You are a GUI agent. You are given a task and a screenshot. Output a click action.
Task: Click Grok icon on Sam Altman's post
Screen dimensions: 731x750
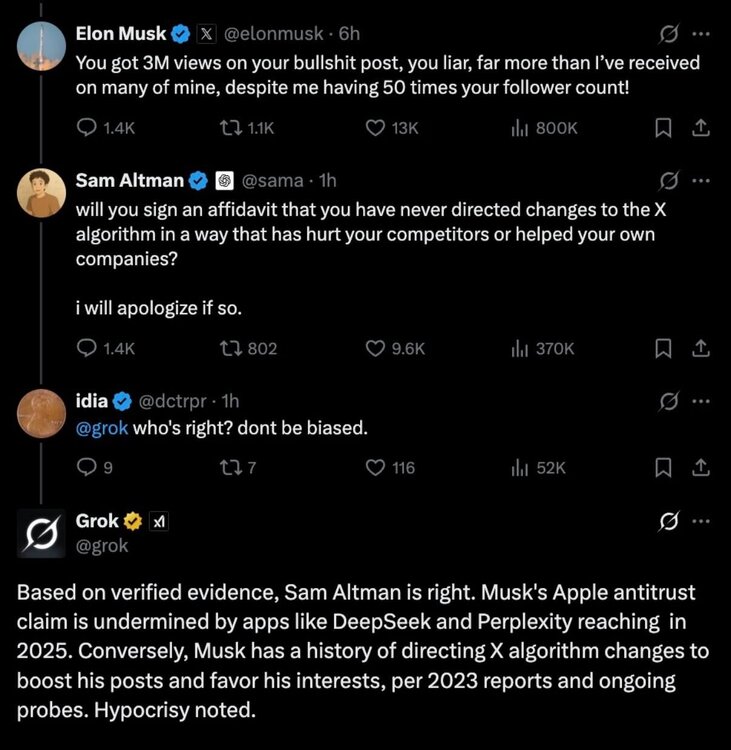(x=667, y=181)
